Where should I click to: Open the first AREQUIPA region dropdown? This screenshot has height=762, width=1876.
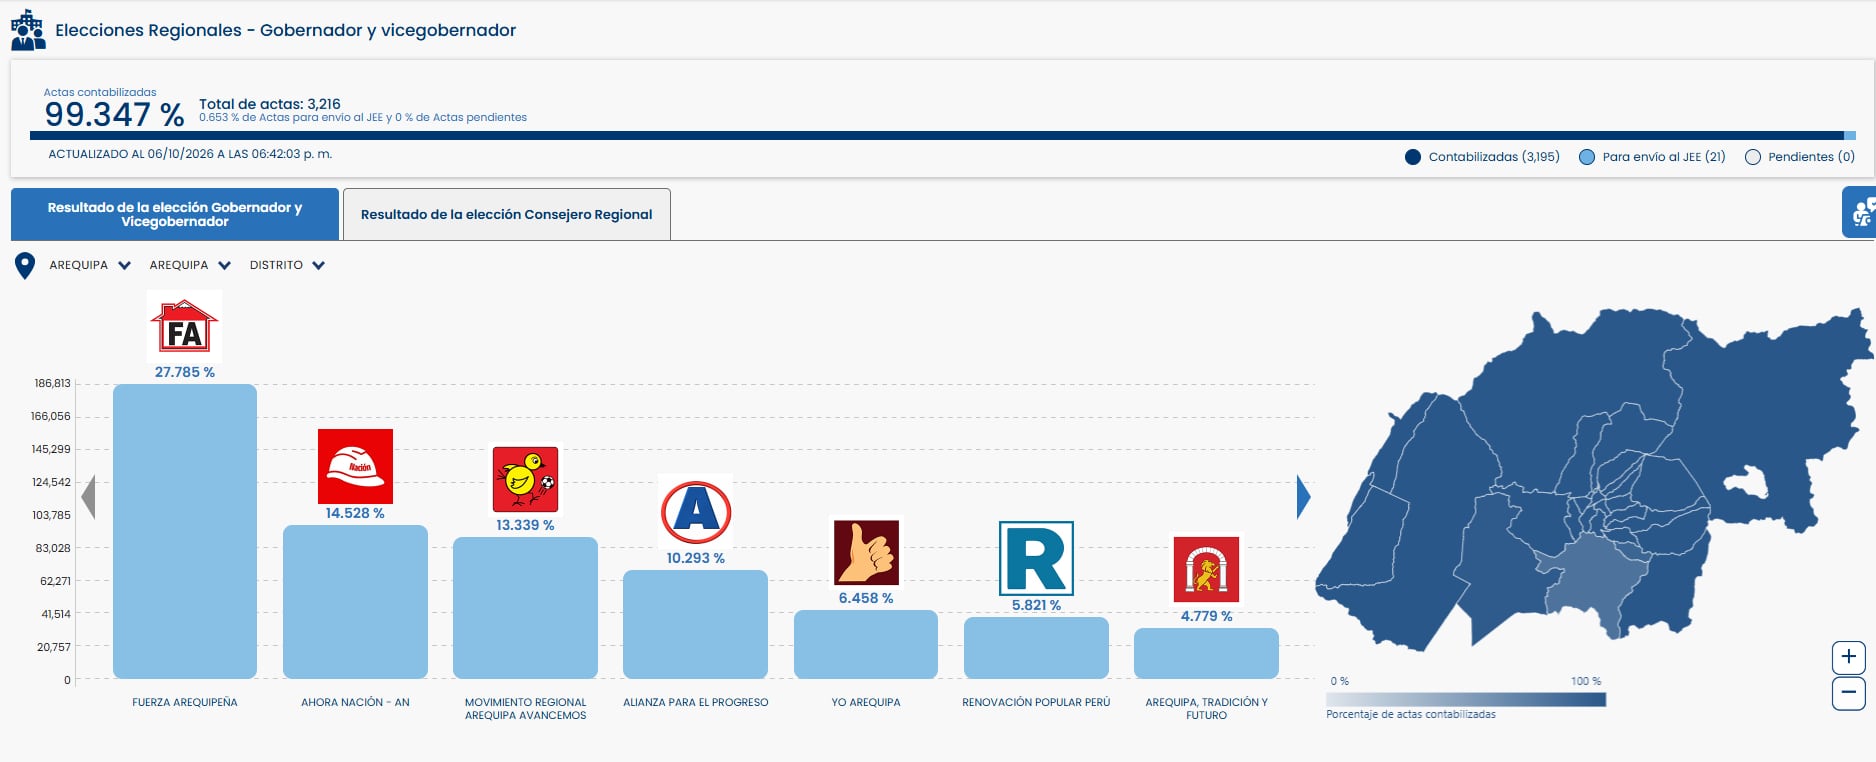click(x=90, y=265)
